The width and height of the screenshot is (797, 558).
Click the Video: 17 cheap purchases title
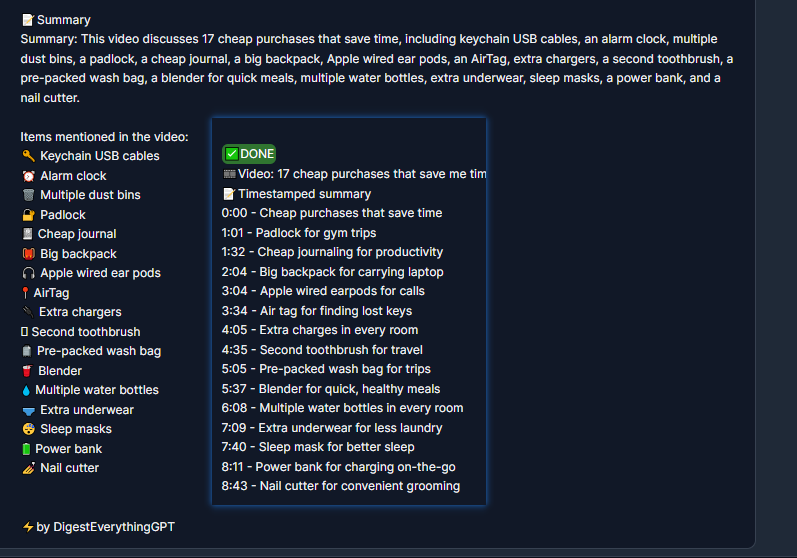point(354,174)
